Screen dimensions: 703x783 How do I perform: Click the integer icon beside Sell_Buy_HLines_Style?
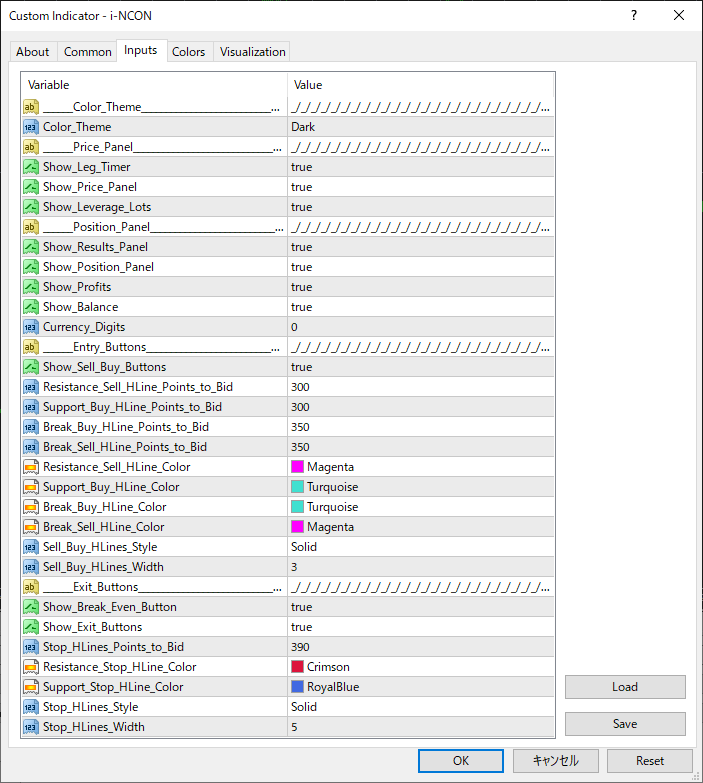[30, 547]
